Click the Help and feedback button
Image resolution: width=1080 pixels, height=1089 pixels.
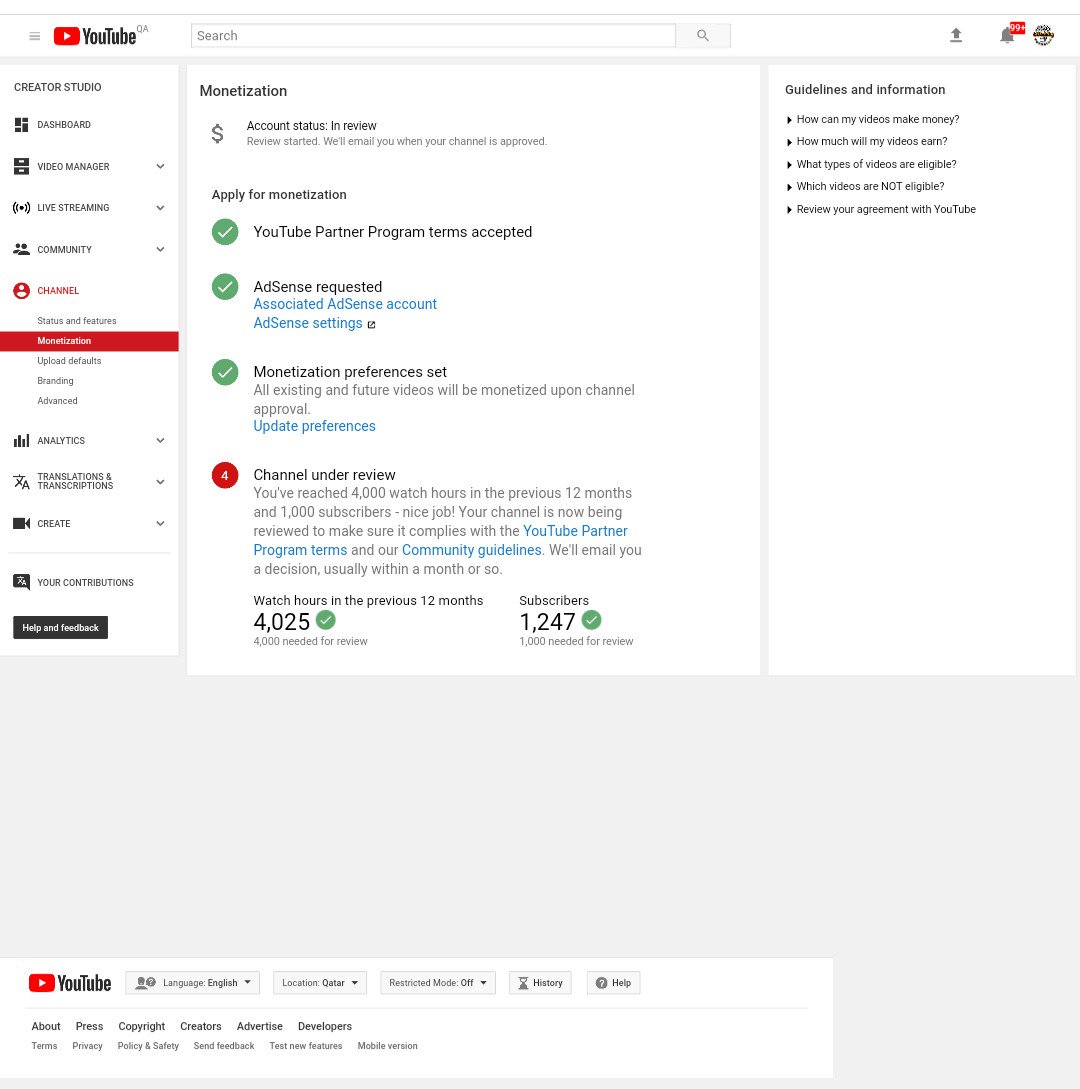60,628
